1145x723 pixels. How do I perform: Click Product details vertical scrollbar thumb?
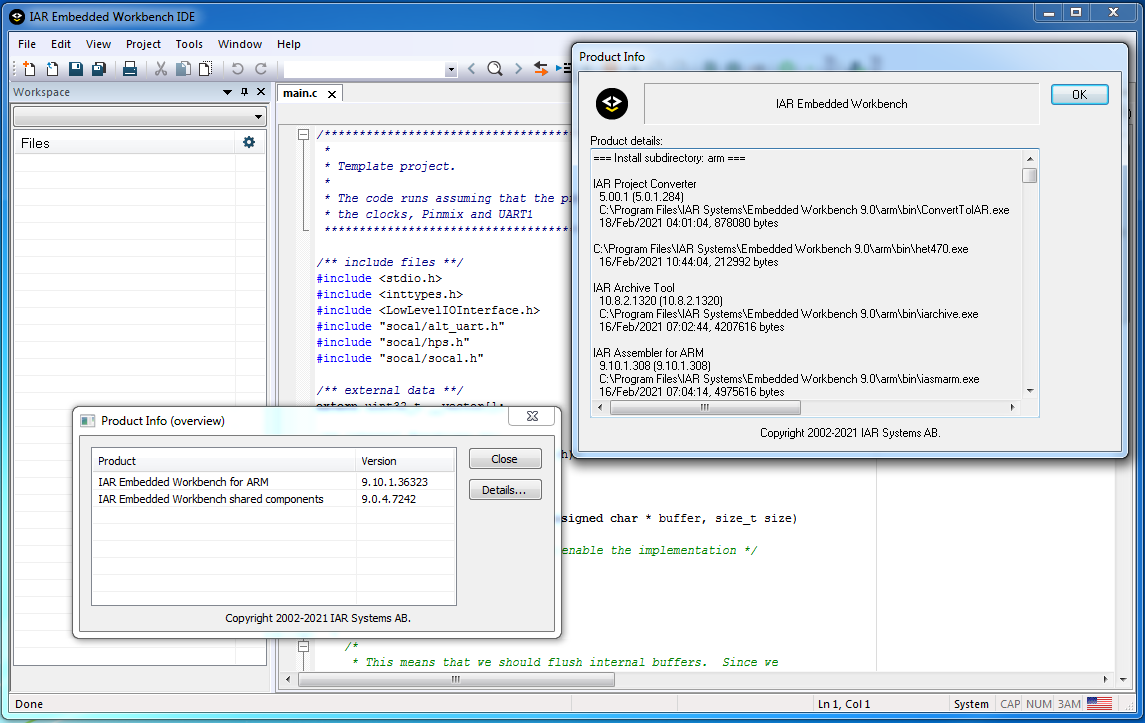[1030, 175]
